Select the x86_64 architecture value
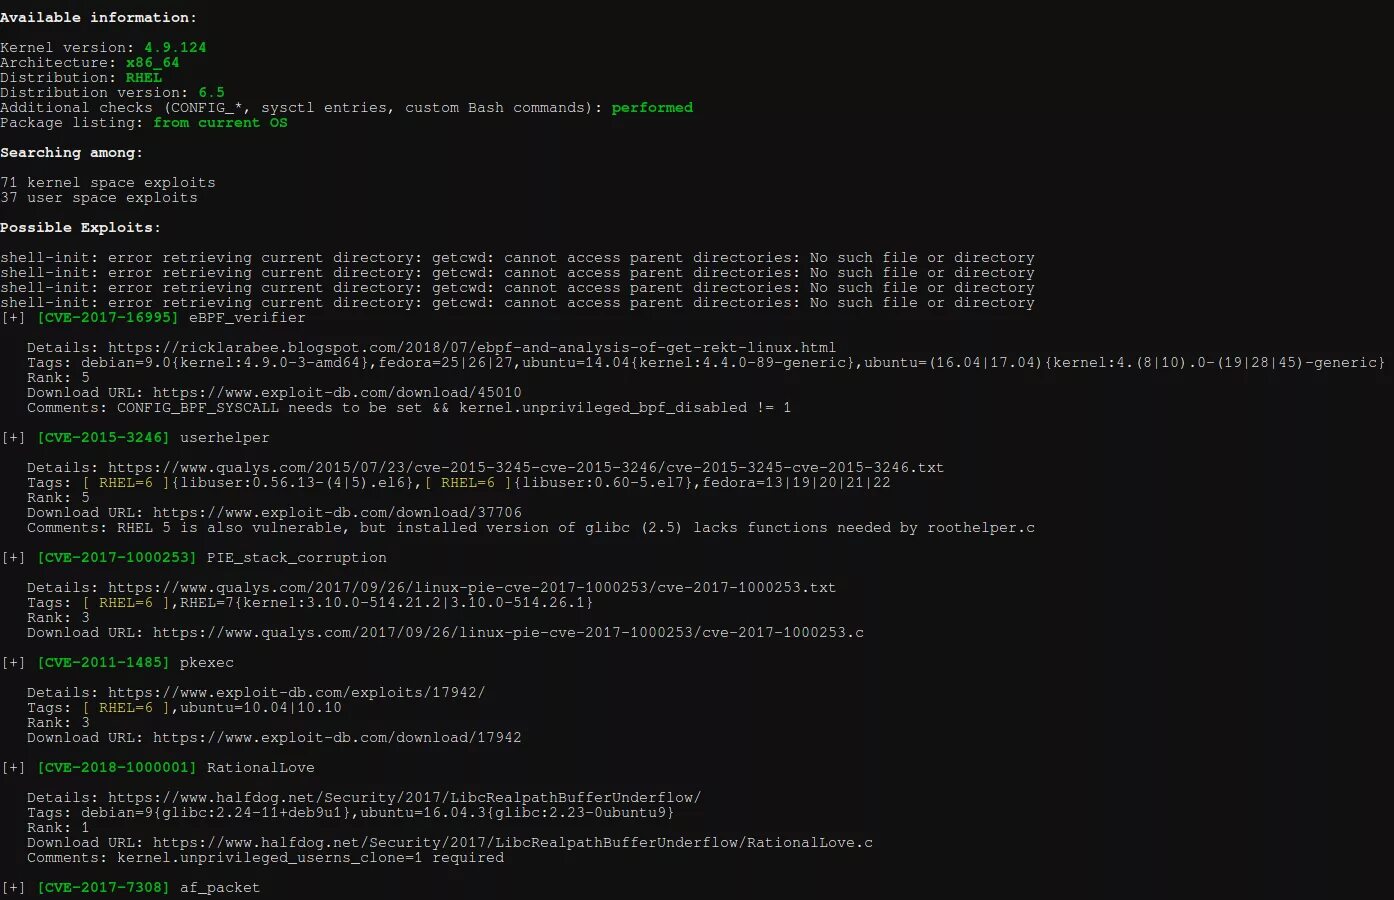Screen dimensions: 1394x900 coord(153,62)
